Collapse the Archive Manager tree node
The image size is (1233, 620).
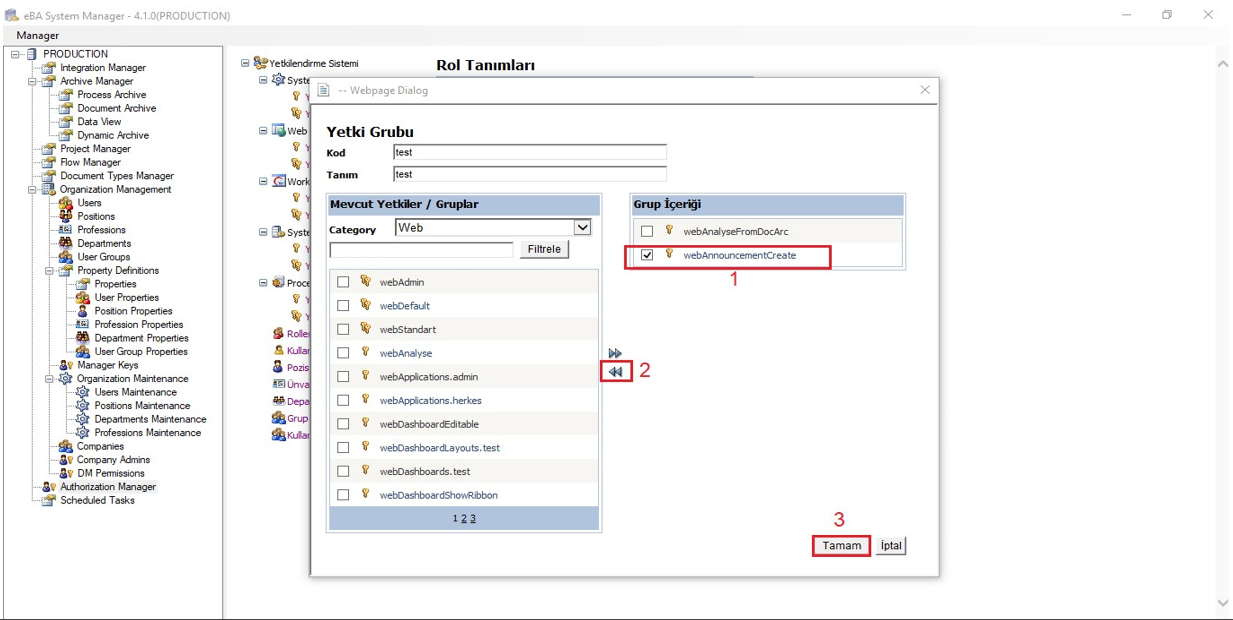32,81
